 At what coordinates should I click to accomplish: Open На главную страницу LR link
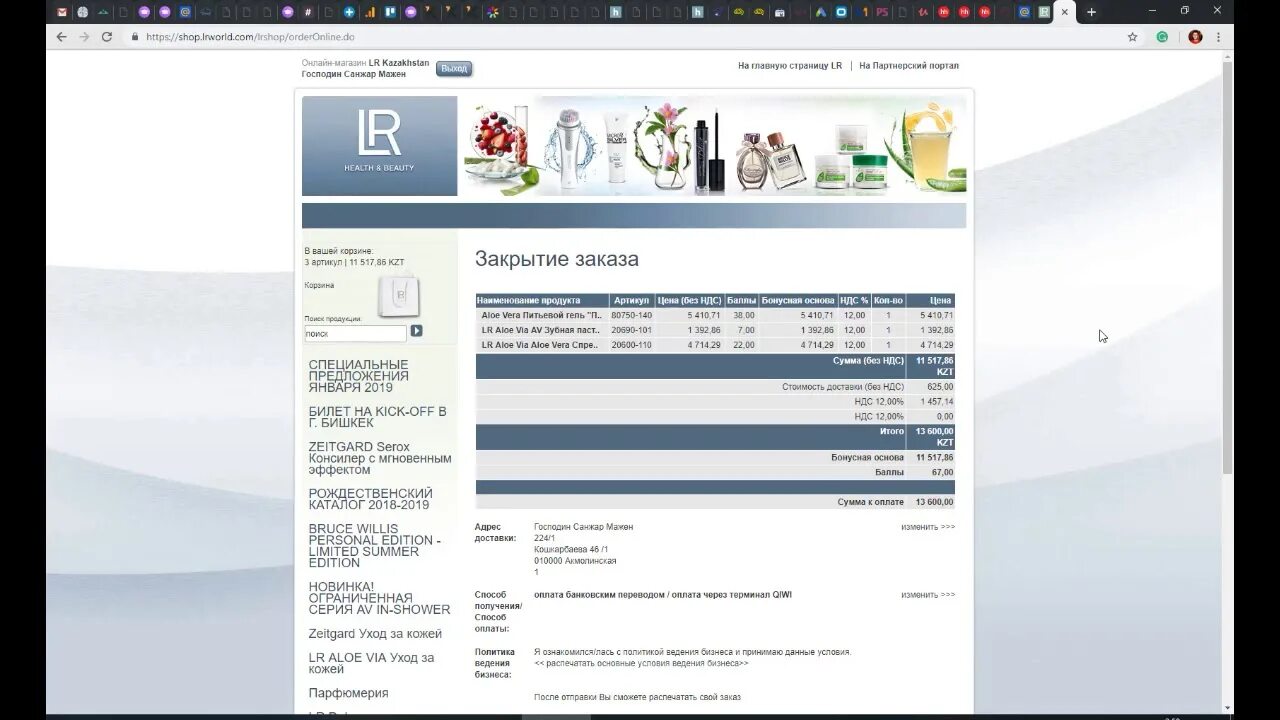point(790,66)
